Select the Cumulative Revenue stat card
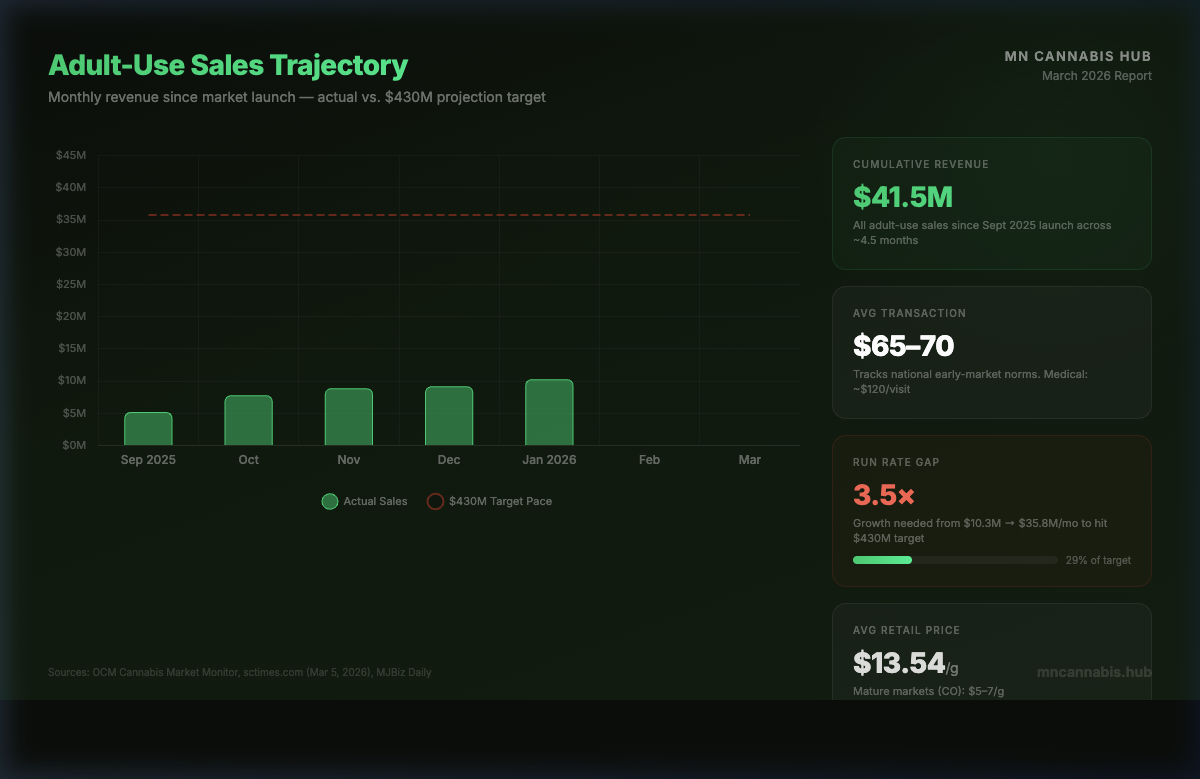Viewport: 1200px width, 779px height. point(992,203)
